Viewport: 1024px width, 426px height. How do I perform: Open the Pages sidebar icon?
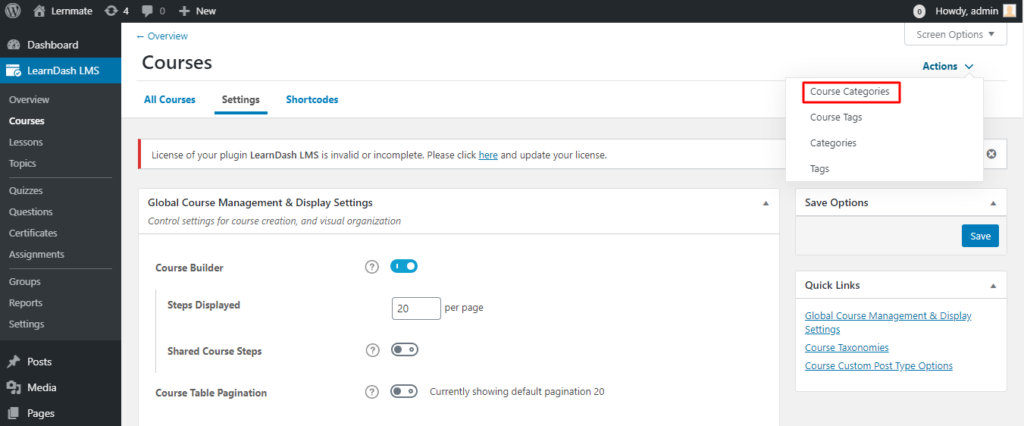coord(13,413)
